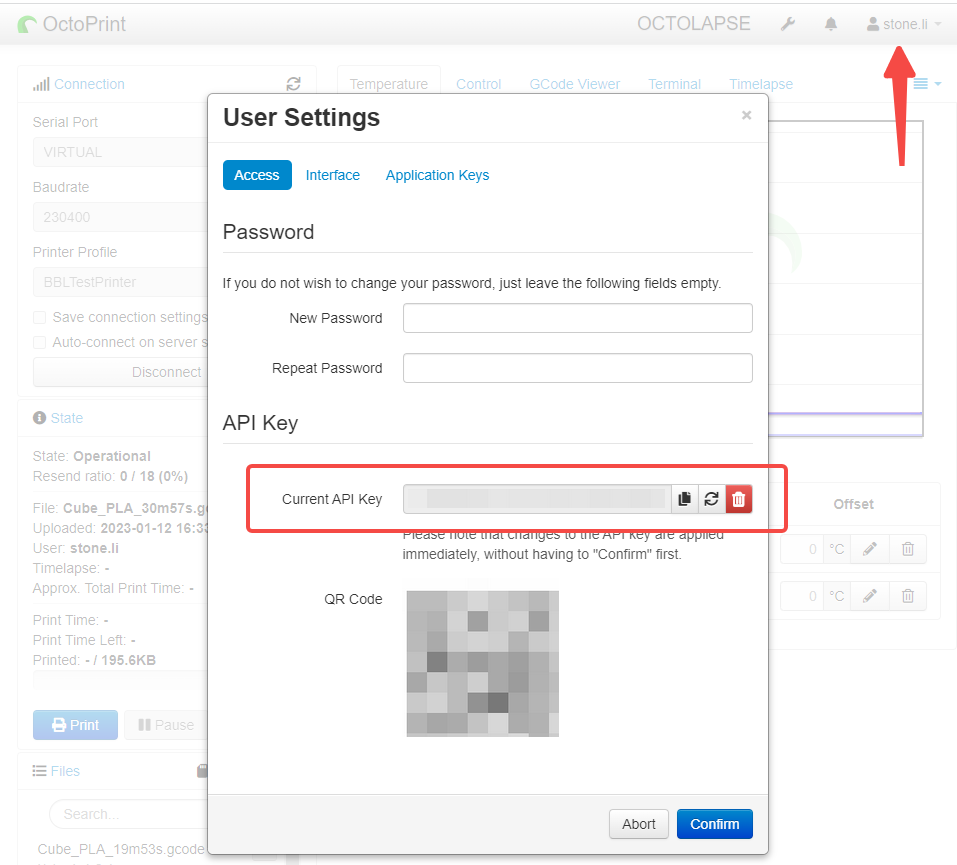Edit the second temperature offset

(870, 596)
